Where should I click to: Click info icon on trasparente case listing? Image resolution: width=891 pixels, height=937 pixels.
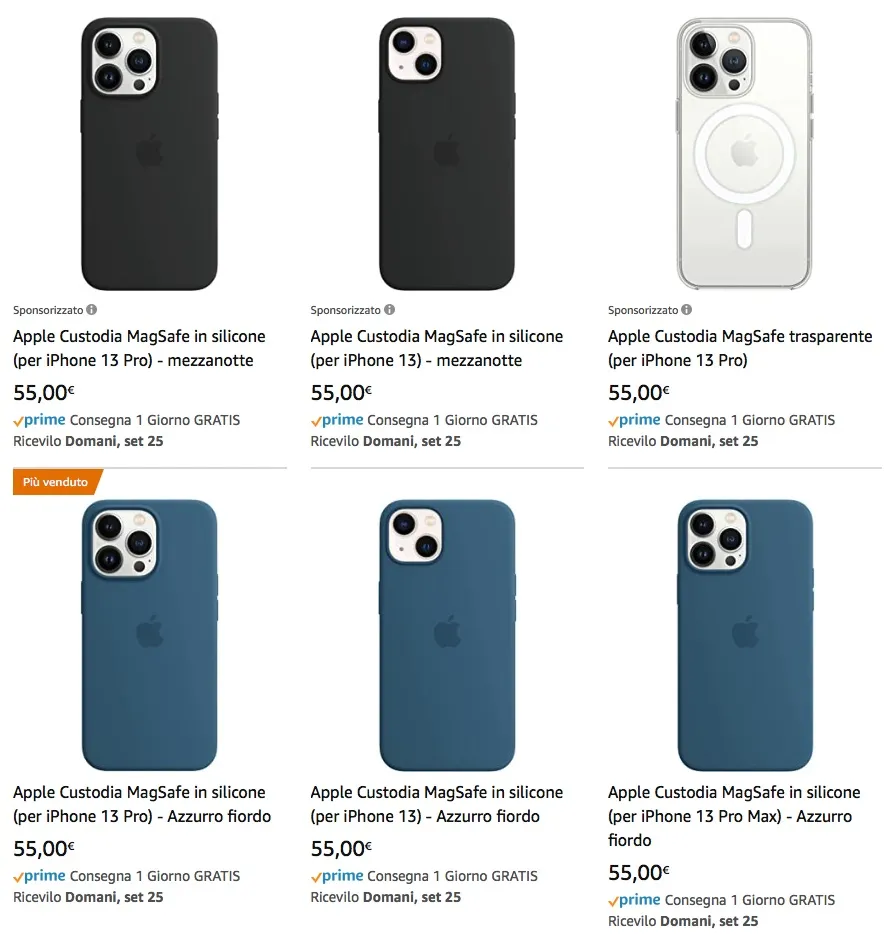click(687, 310)
